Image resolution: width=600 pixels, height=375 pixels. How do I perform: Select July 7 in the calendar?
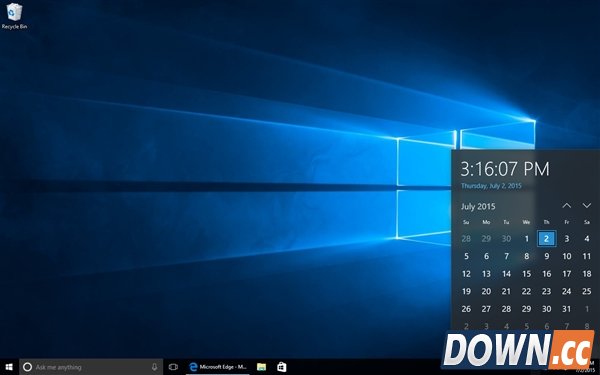506,256
